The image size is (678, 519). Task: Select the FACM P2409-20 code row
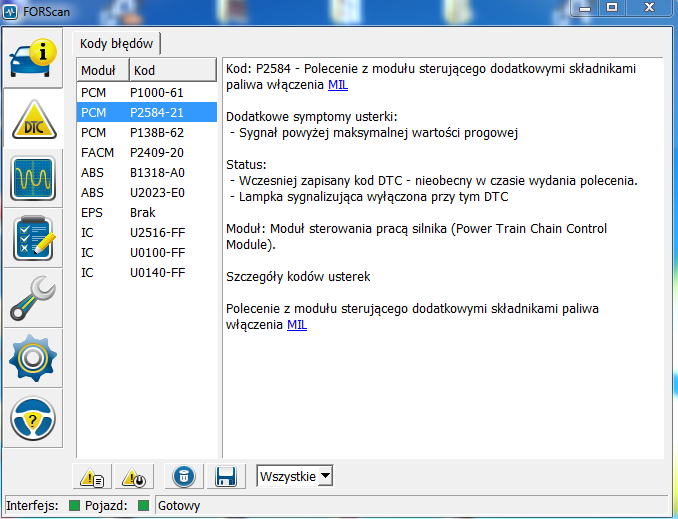[147, 152]
